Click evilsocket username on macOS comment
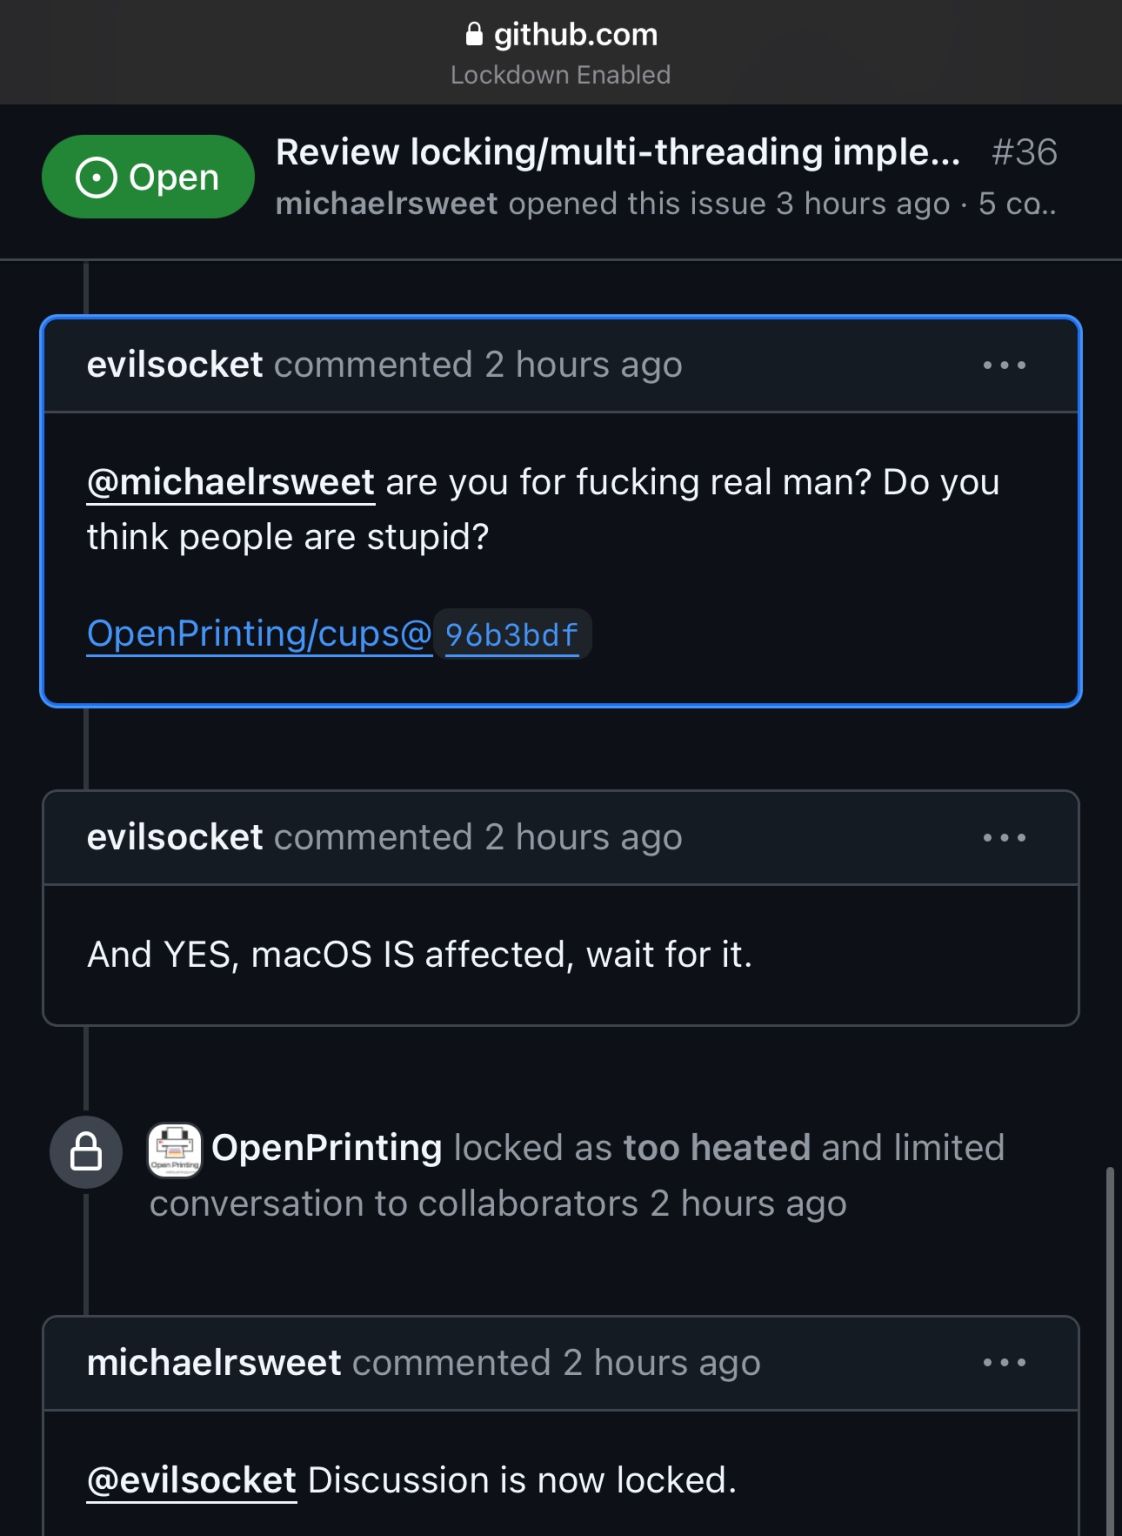This screenshot has width=1122, height=1536. [175, 838]
